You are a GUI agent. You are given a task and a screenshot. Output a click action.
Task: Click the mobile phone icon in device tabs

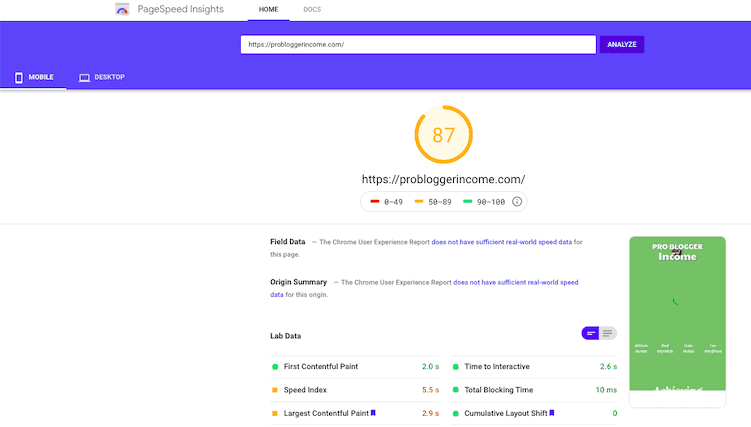click(19, 77)
